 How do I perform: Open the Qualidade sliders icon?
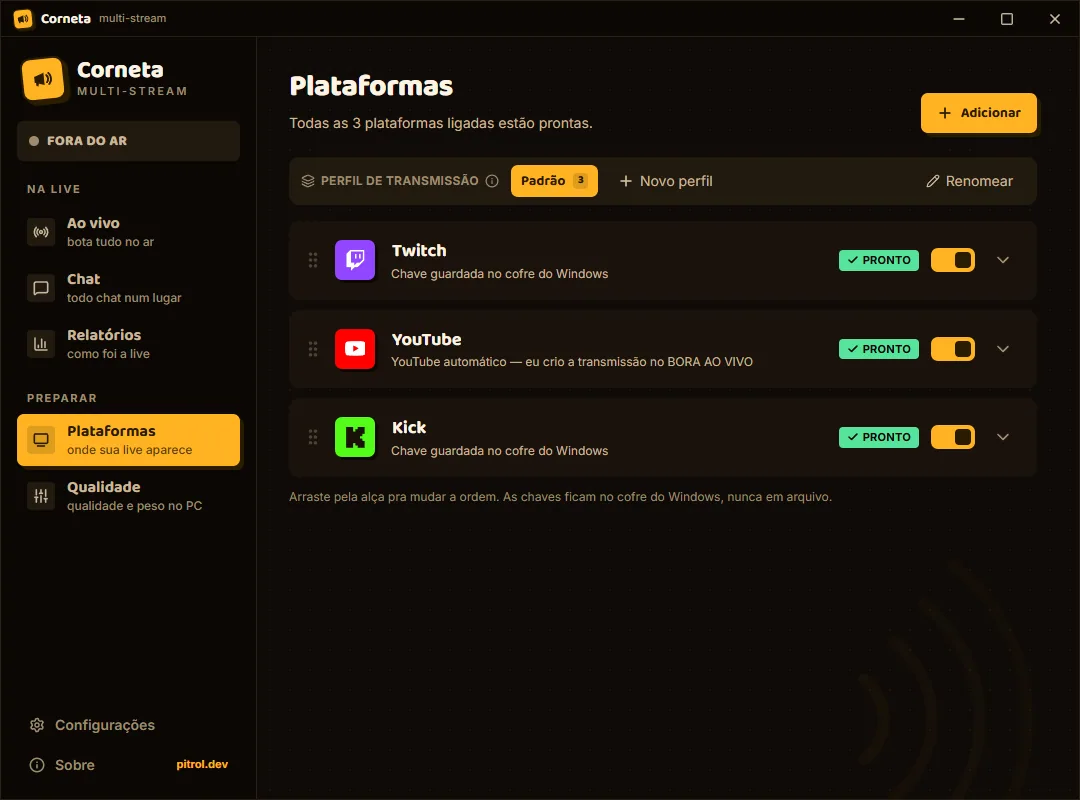click(x=41, y=495)
